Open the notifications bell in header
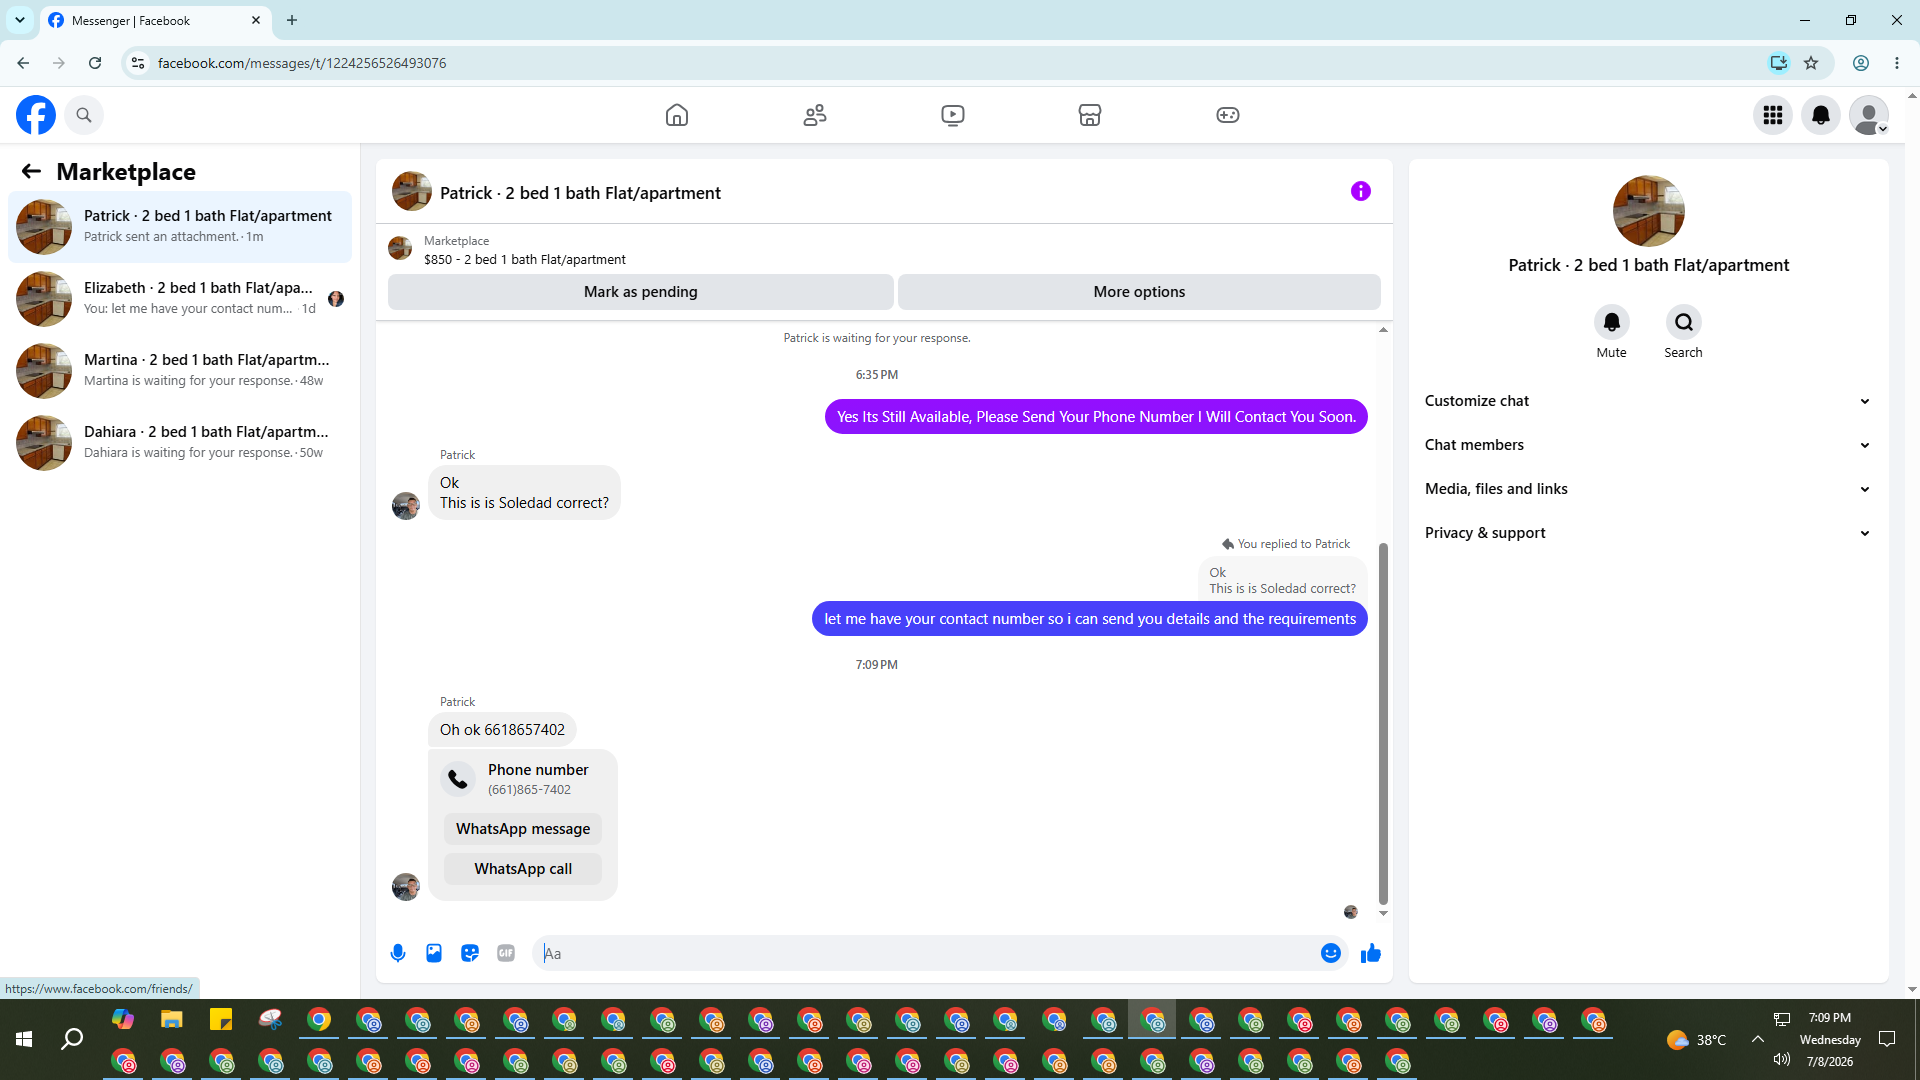1920x1080 pixels. coord(1821,115)
